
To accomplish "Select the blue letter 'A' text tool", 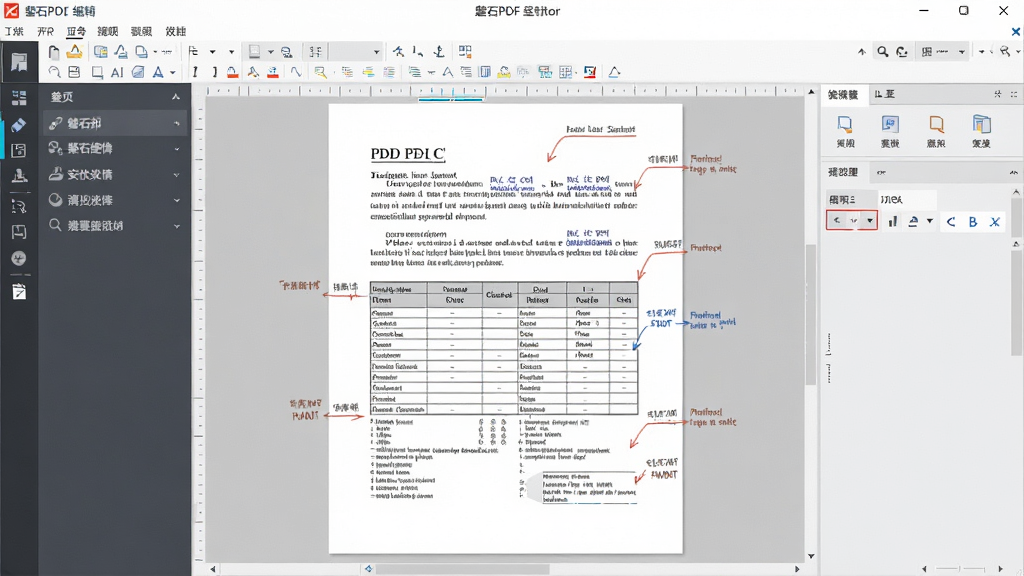I will [x=157, y=72].
